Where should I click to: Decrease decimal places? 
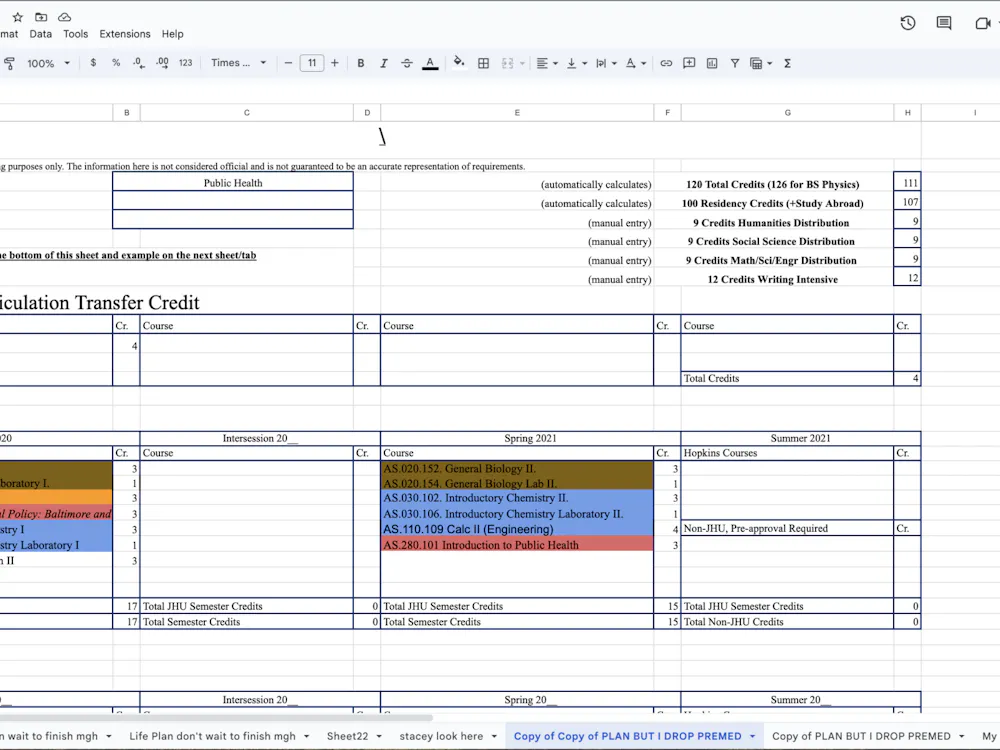tap(138, 63)
